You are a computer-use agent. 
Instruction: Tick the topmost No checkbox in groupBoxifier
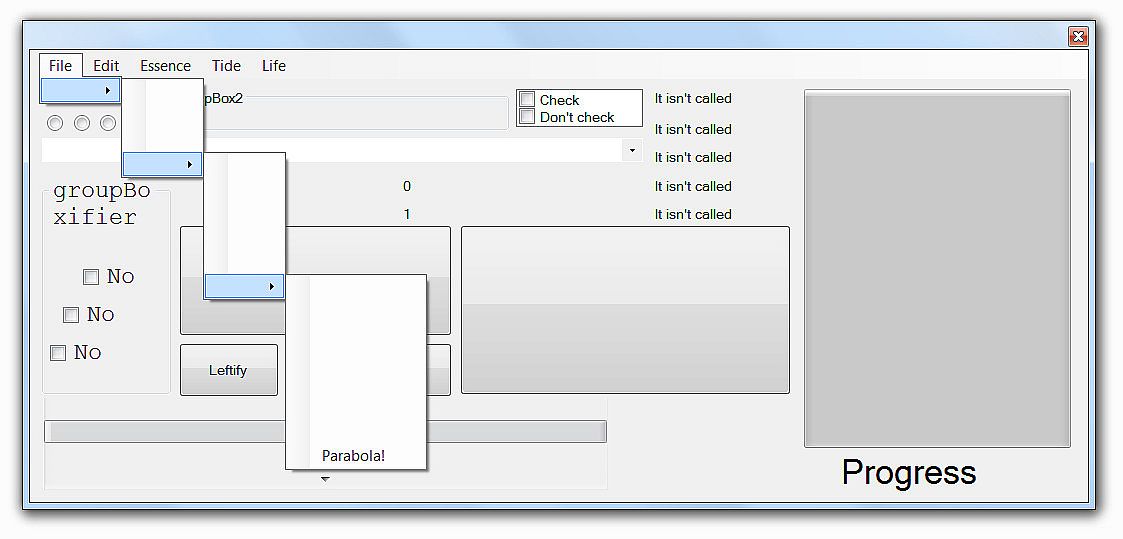(x=91, y=277)
